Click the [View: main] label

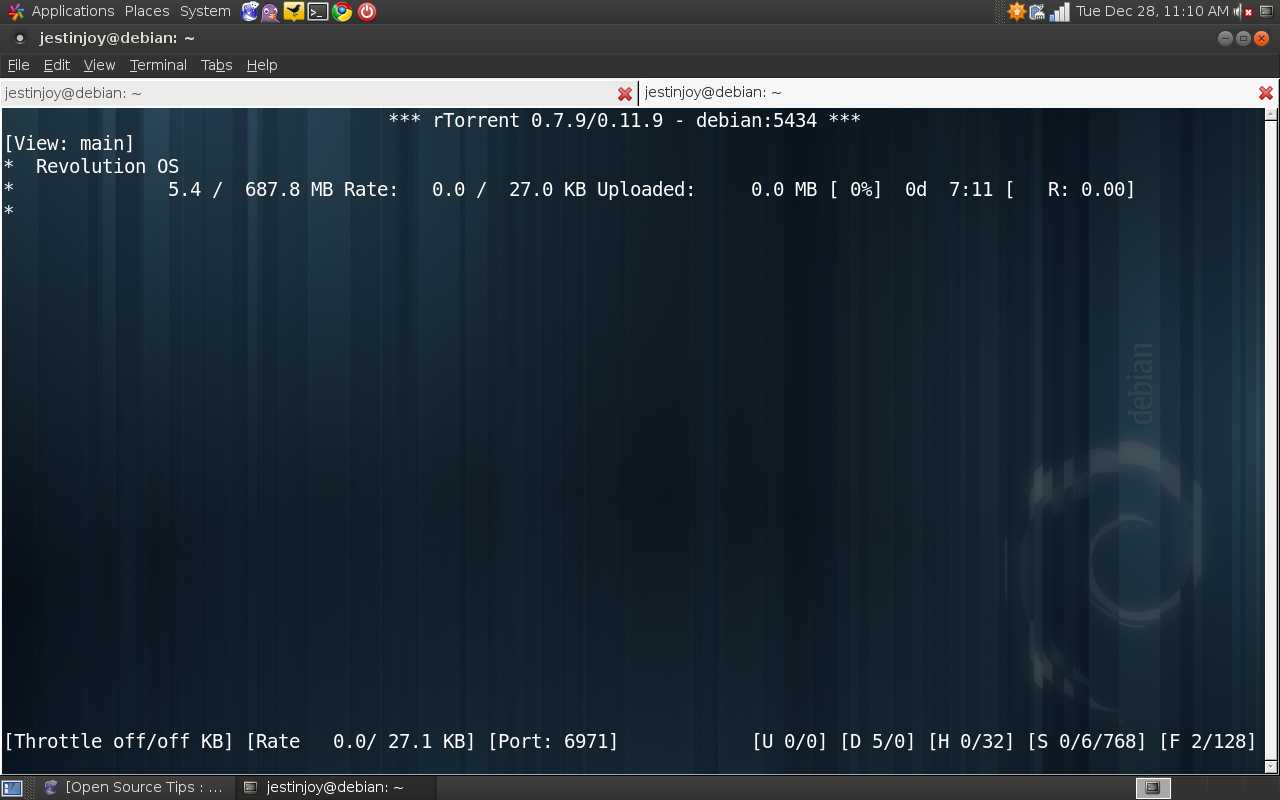click(69, 143)
